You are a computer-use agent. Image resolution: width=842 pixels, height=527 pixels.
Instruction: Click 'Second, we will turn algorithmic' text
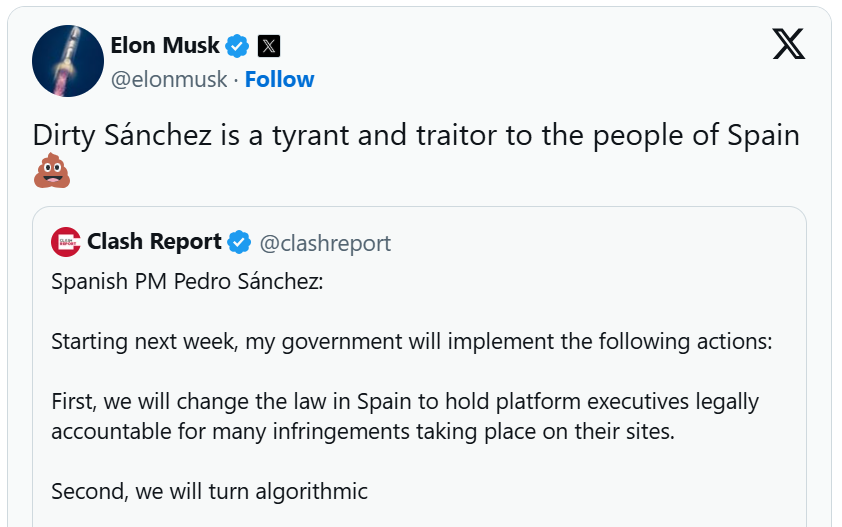[x=210, y=491]
